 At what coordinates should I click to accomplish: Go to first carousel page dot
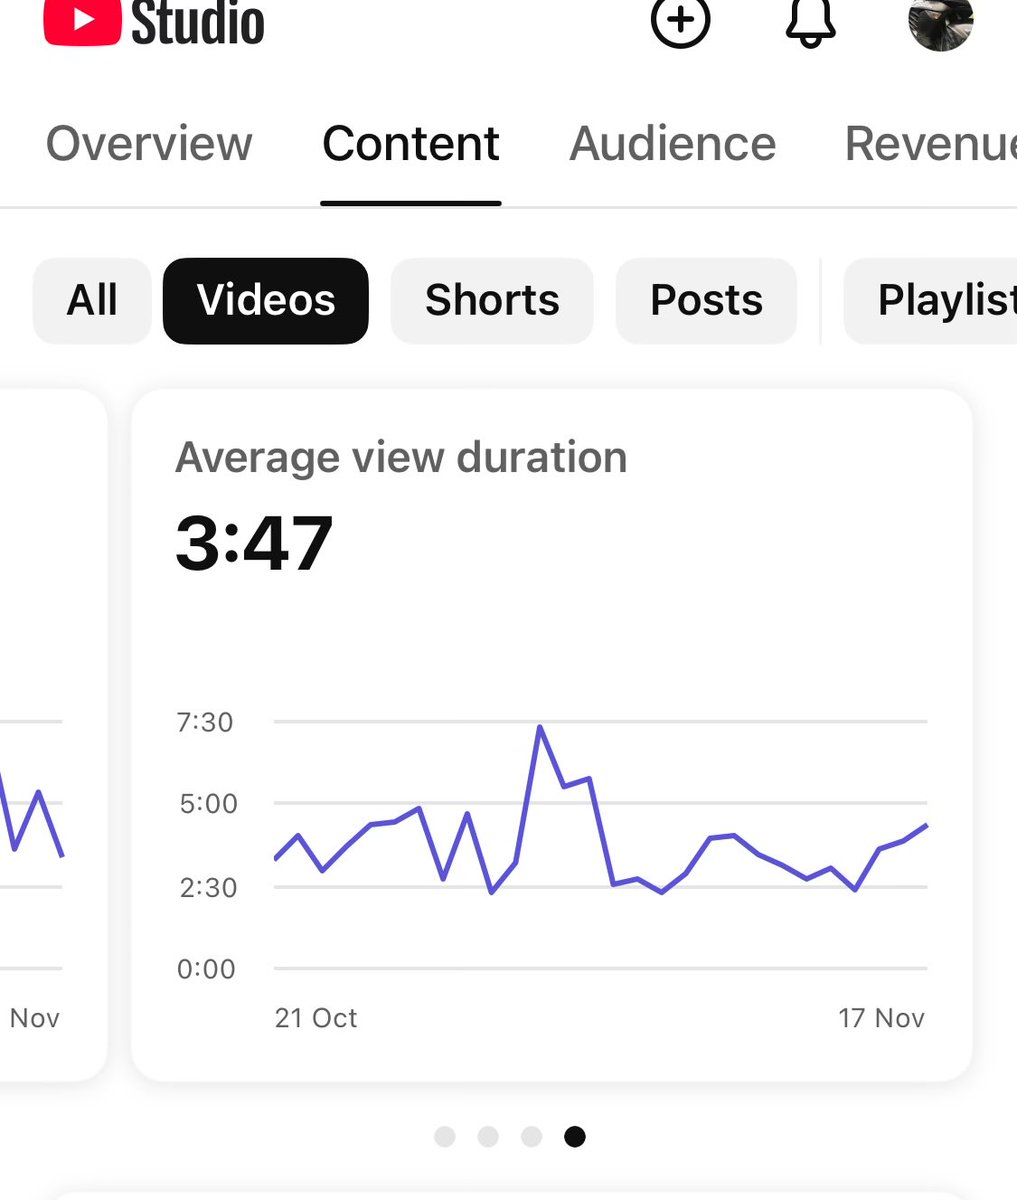[x=445, y=1136]
